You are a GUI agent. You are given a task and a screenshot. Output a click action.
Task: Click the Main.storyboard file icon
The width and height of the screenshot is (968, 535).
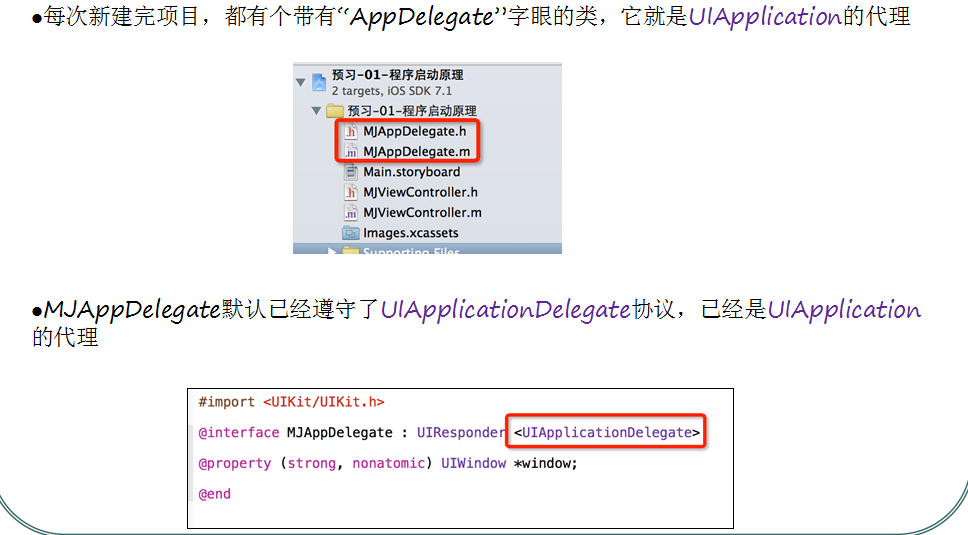(351, 172)
